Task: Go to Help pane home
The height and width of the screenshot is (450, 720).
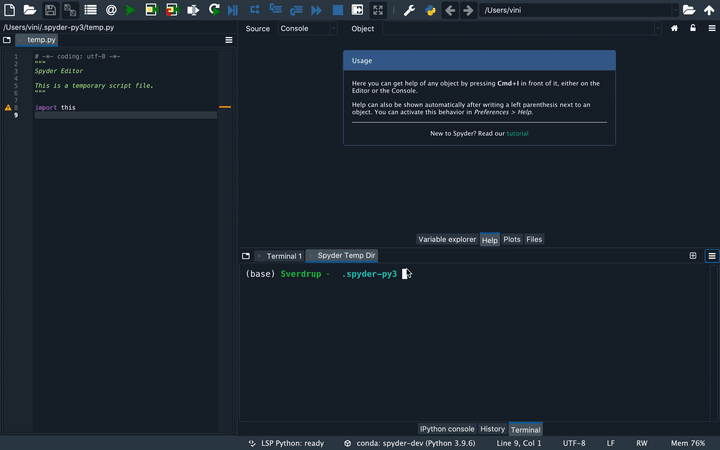Action: click(674, 28)
